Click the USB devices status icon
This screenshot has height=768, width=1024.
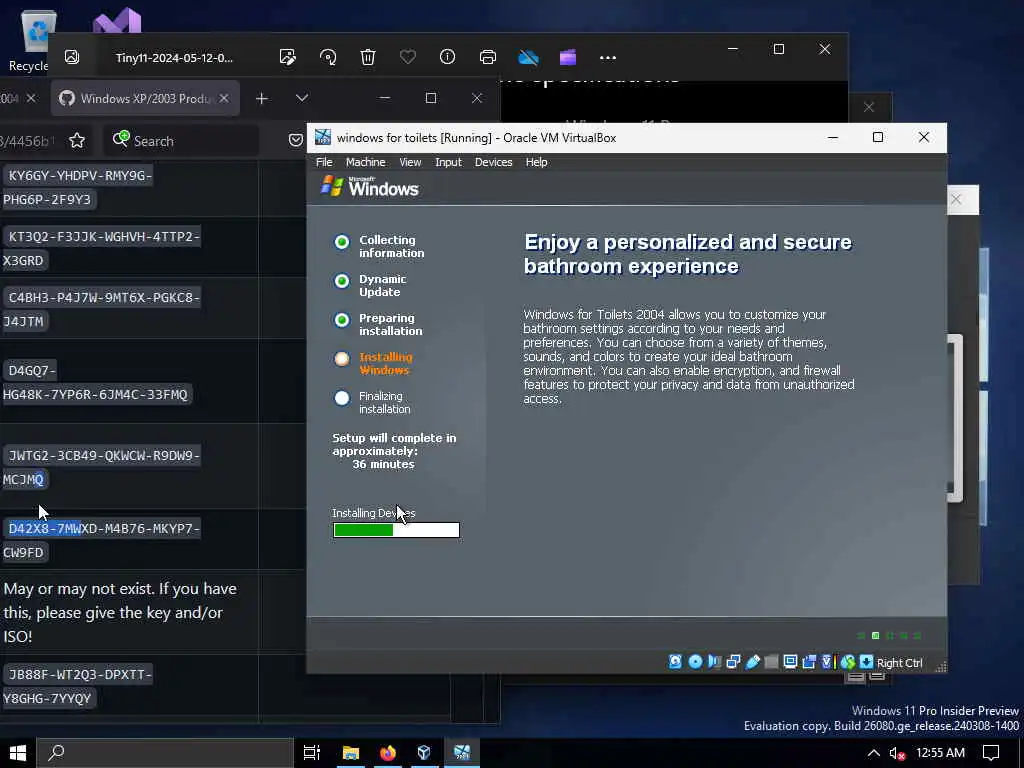tap(752, 662)
